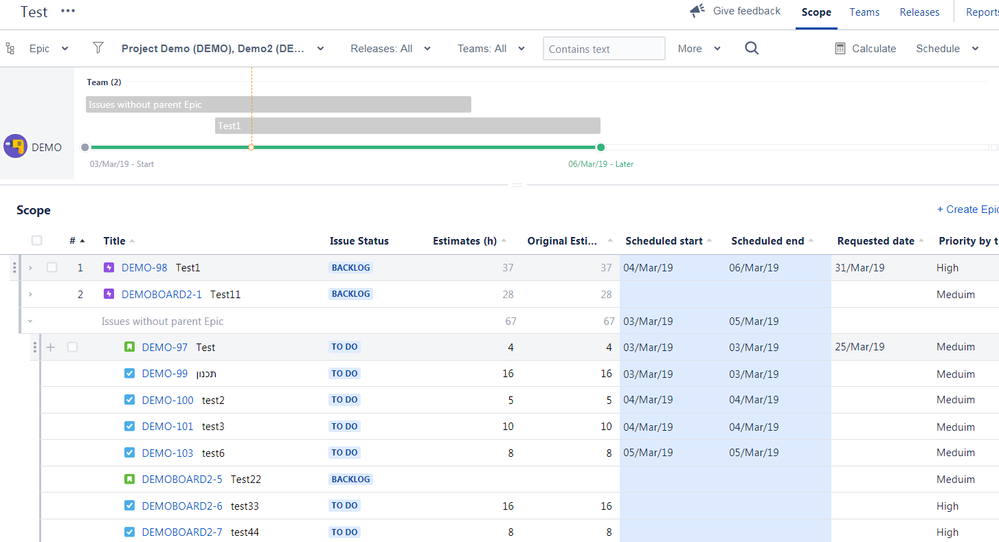
Task: Open the Epic hierarchy dropdown
Action: tap(48, 48)
